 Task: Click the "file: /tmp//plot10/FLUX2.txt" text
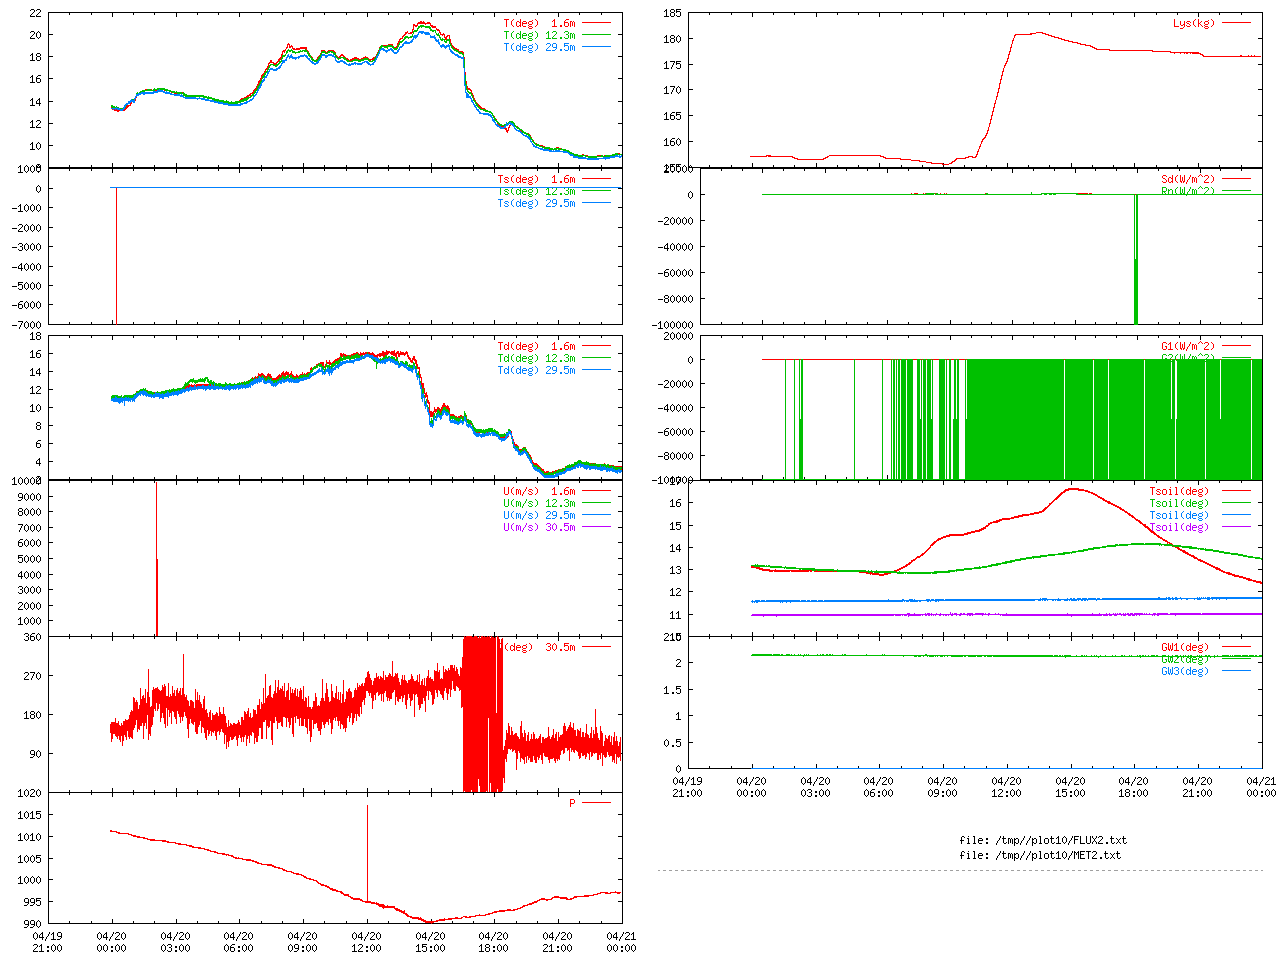1043,840
